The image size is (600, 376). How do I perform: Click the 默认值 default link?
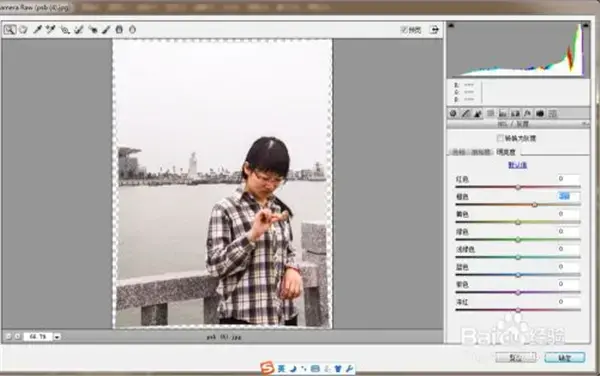tap(517, 165)
